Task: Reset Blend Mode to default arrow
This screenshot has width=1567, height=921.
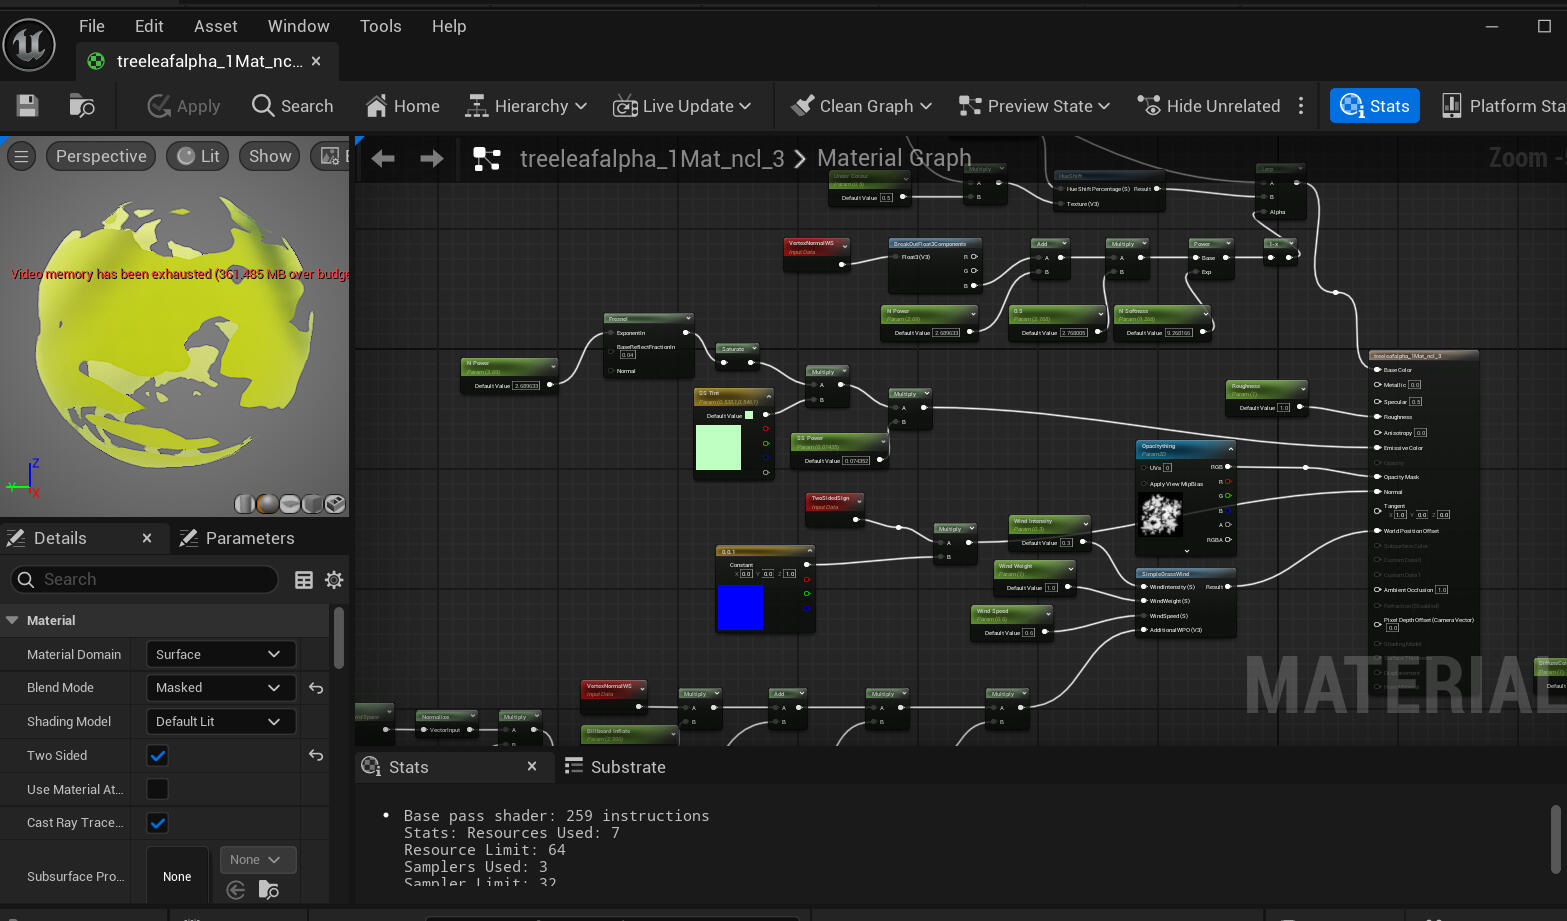Action: point(316,688)
